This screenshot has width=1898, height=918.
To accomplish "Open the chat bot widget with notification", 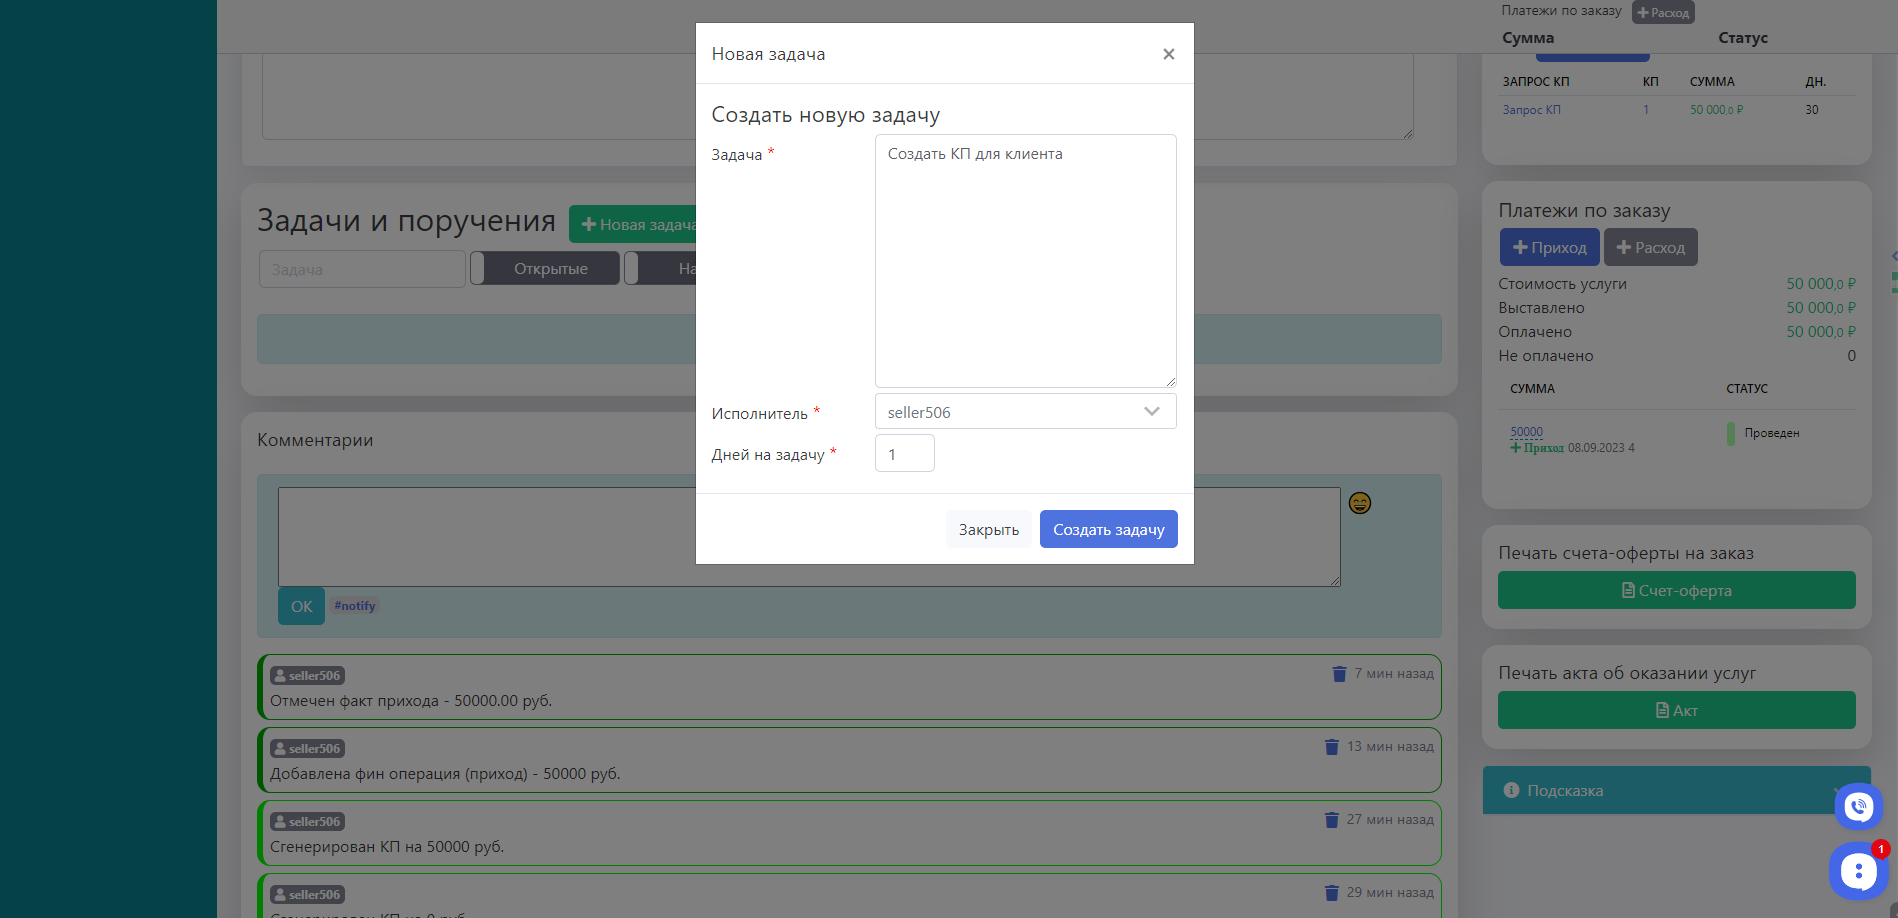I will tap(1857, 871).
